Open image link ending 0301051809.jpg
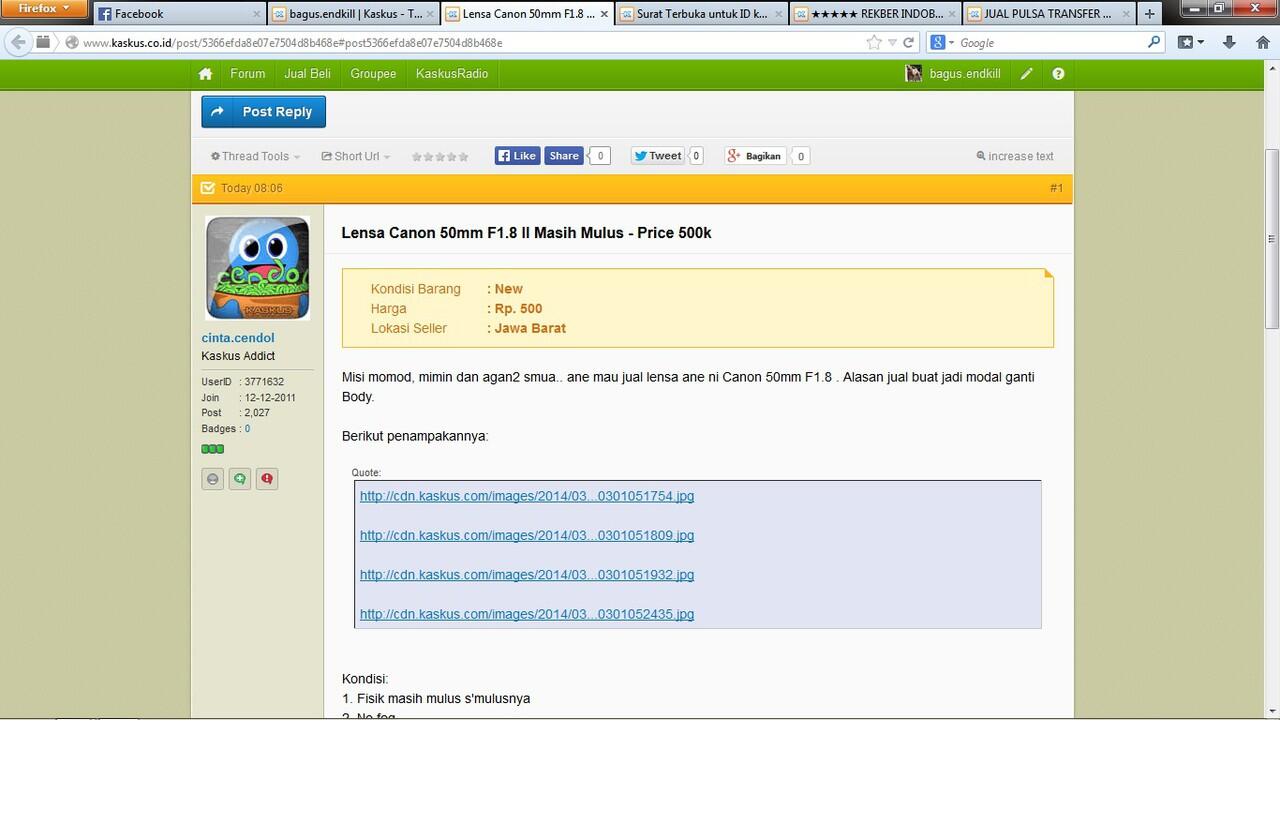 [x=527, y=535]
